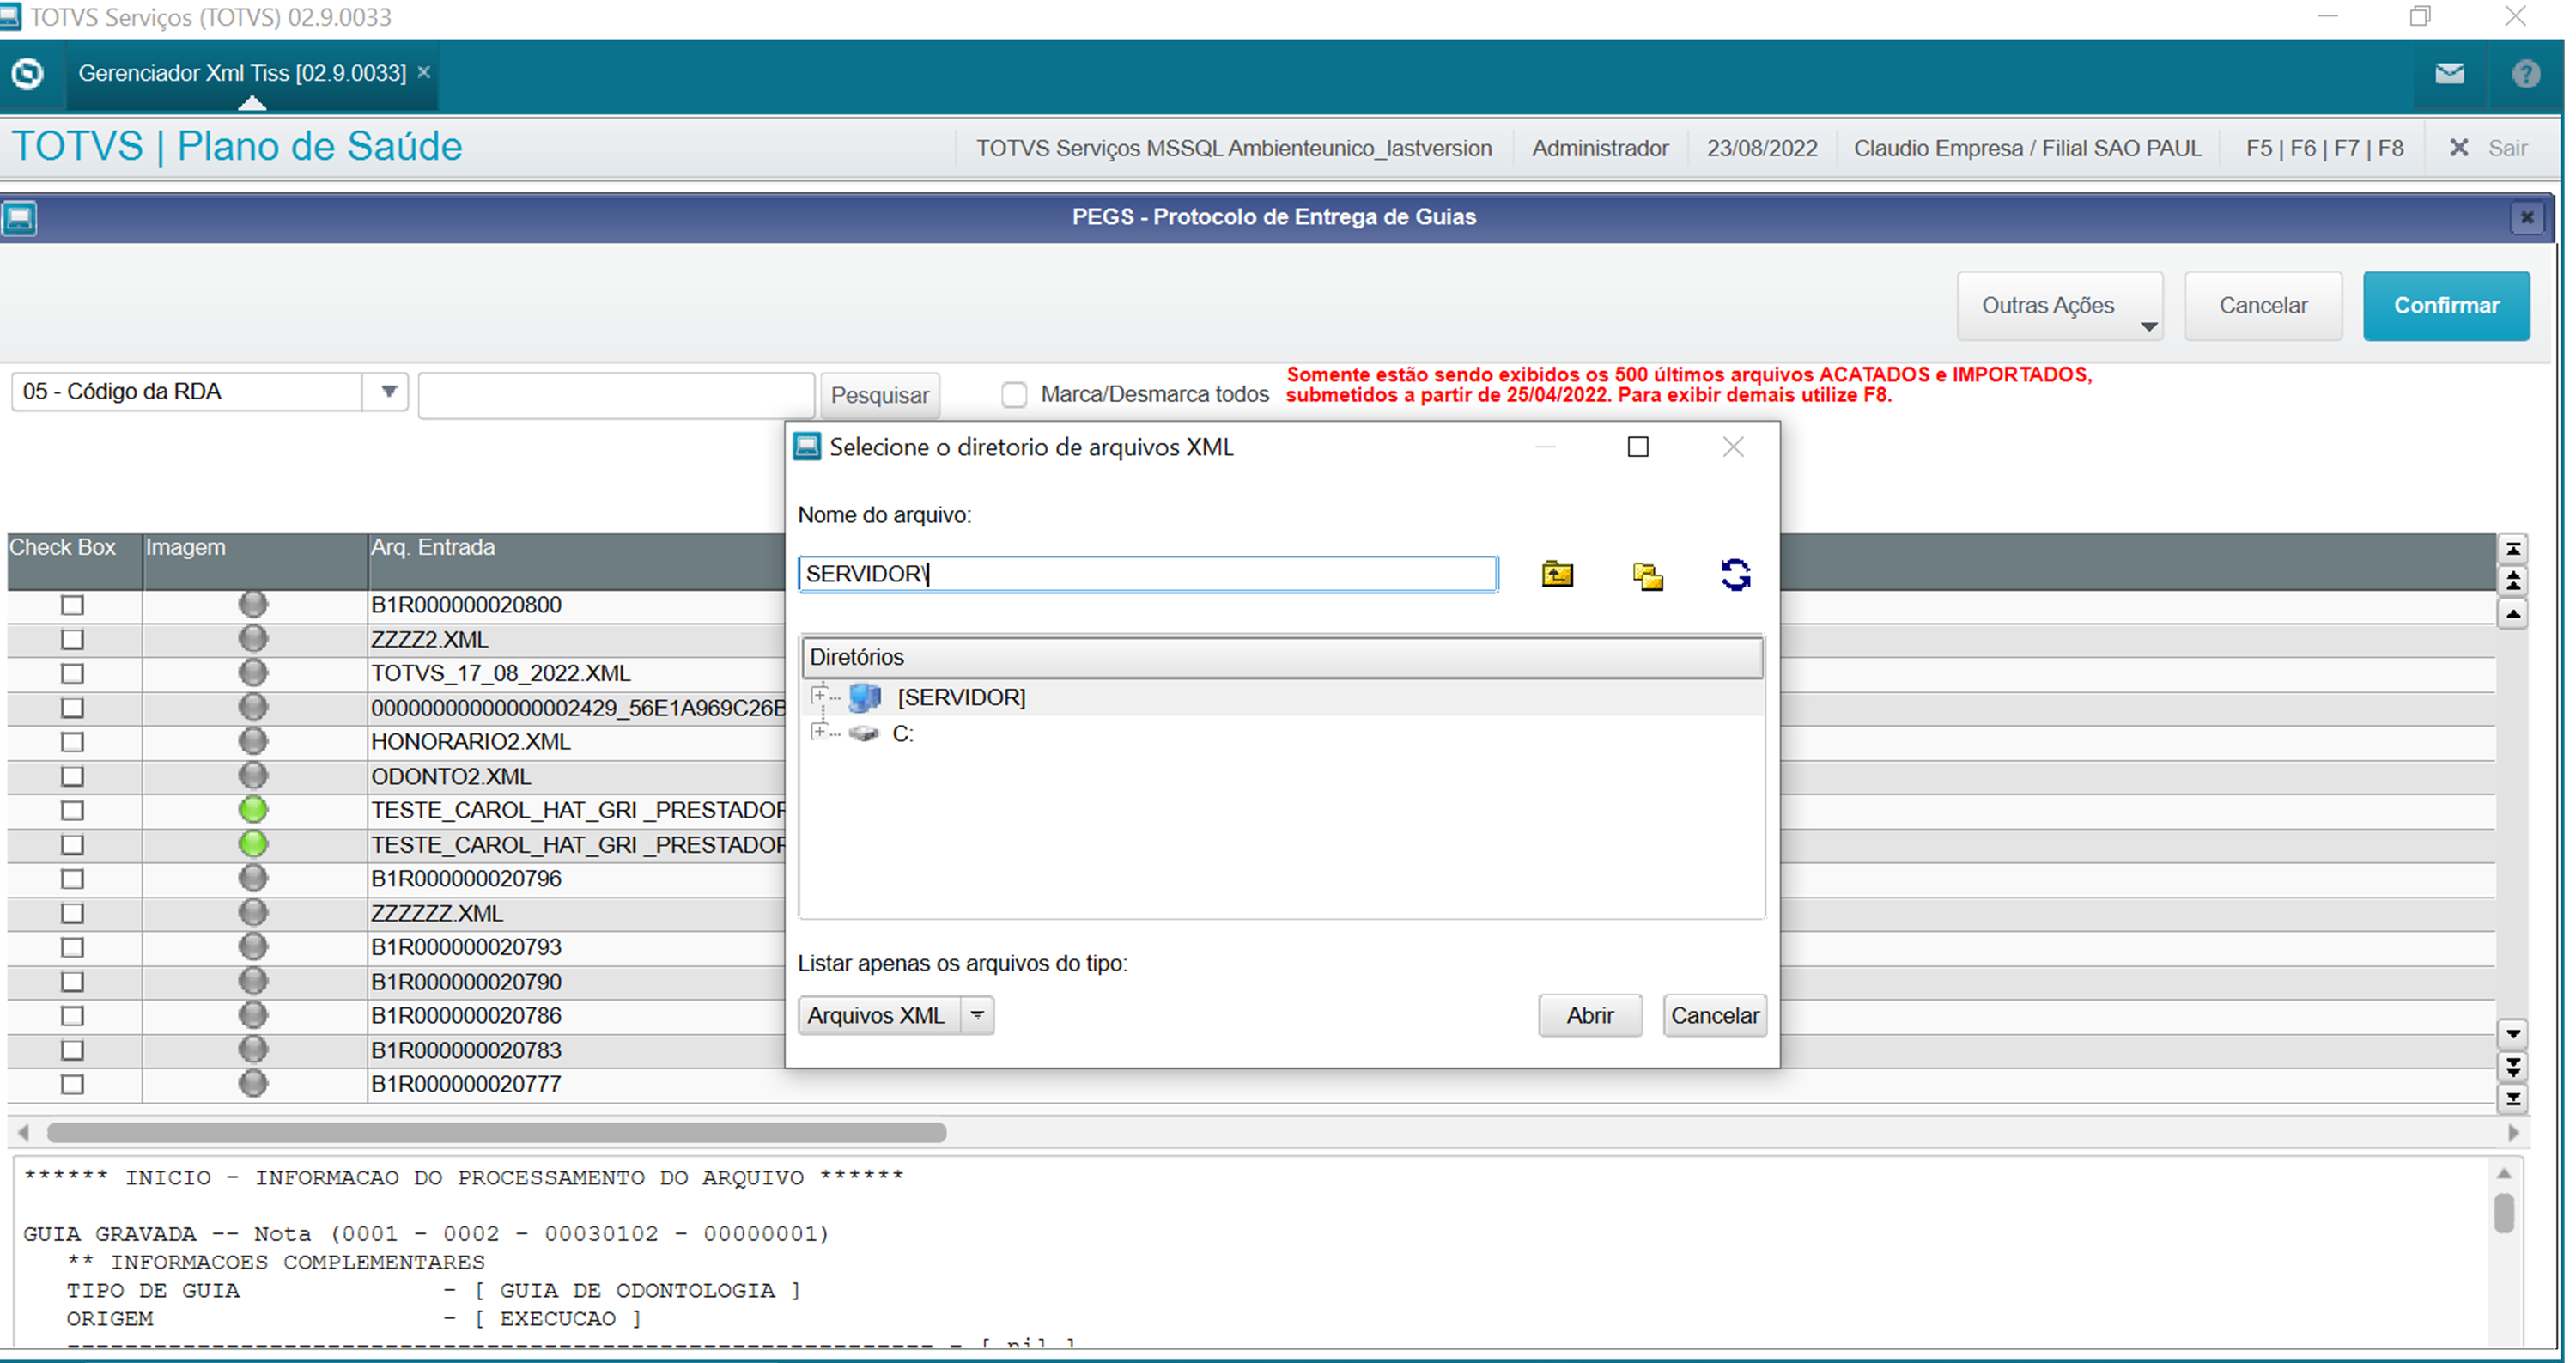
Task: Click green status icon for TESTE_CAROL row
Action: coord(254,809)
